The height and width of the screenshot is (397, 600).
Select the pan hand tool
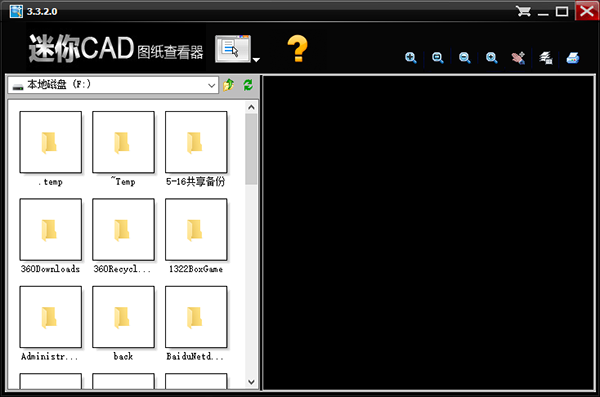[x=518, y=58]
